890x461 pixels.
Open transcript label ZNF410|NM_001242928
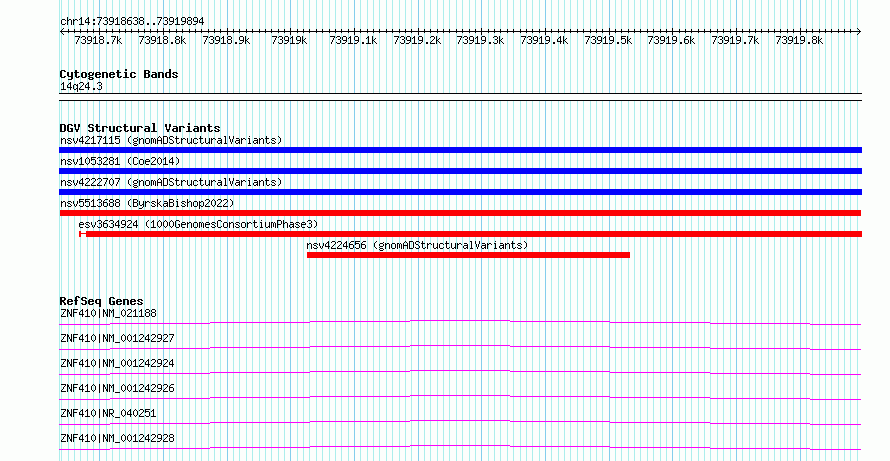pos(117,438)
